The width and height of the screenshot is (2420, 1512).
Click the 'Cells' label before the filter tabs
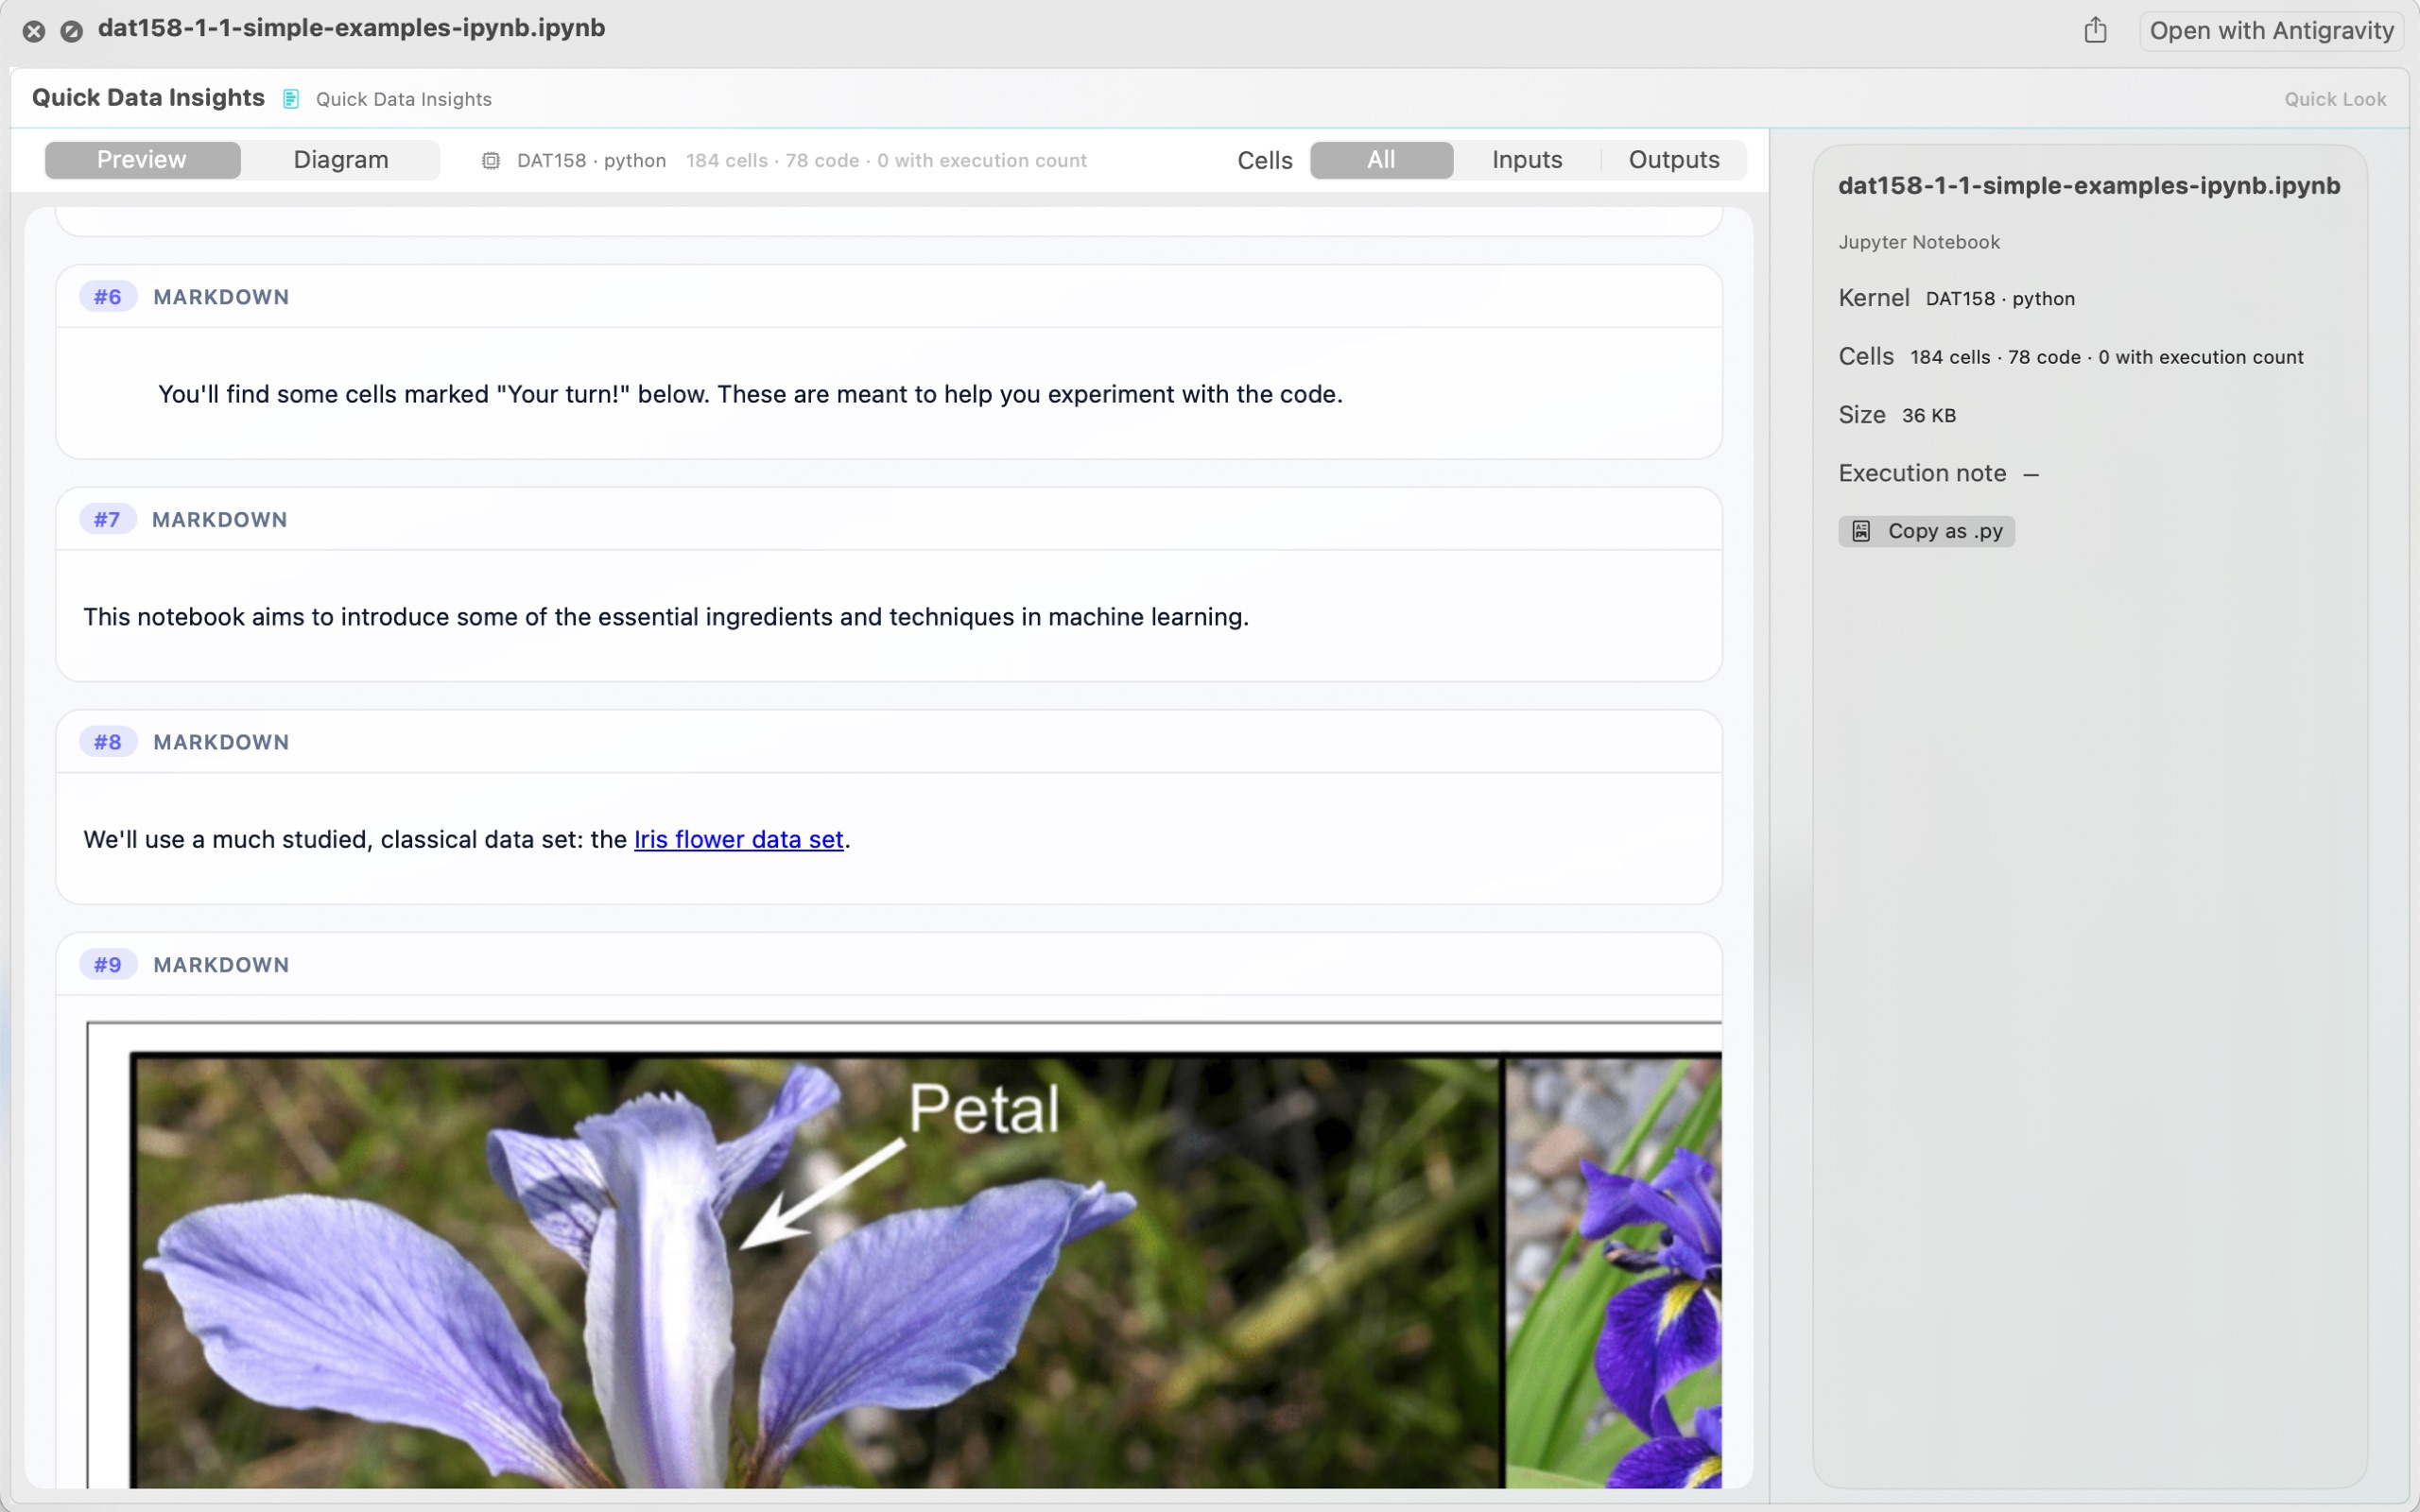pos(1265,161)
